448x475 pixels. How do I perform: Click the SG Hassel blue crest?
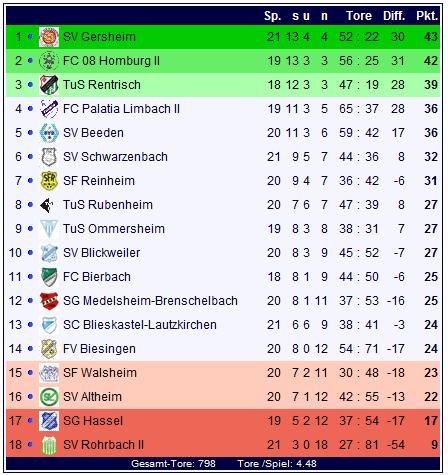pyautogui.click(x=49, y=421)
